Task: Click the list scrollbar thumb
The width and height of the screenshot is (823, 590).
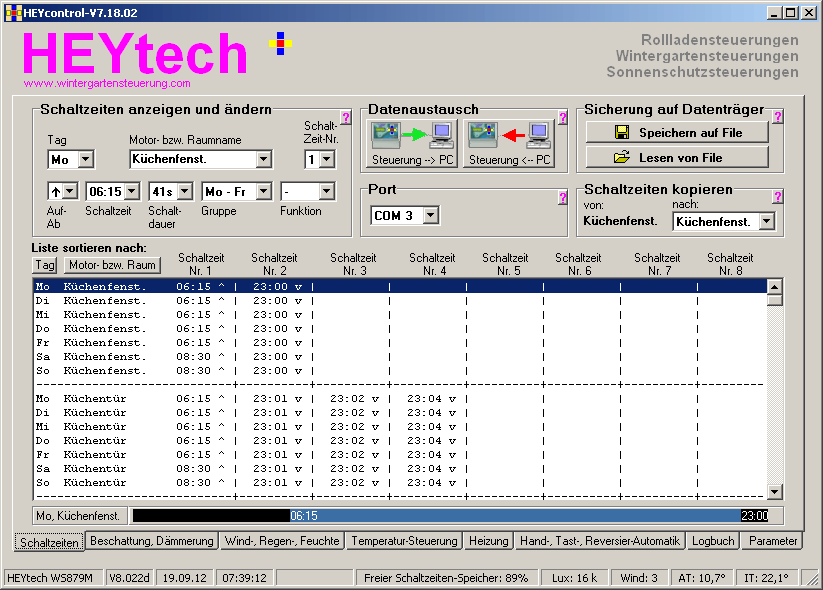Action: 775,300
